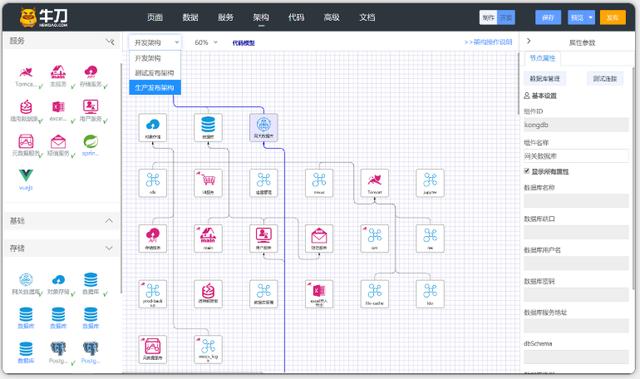
Task: Click the orange 发布 button
Action: 613,18
